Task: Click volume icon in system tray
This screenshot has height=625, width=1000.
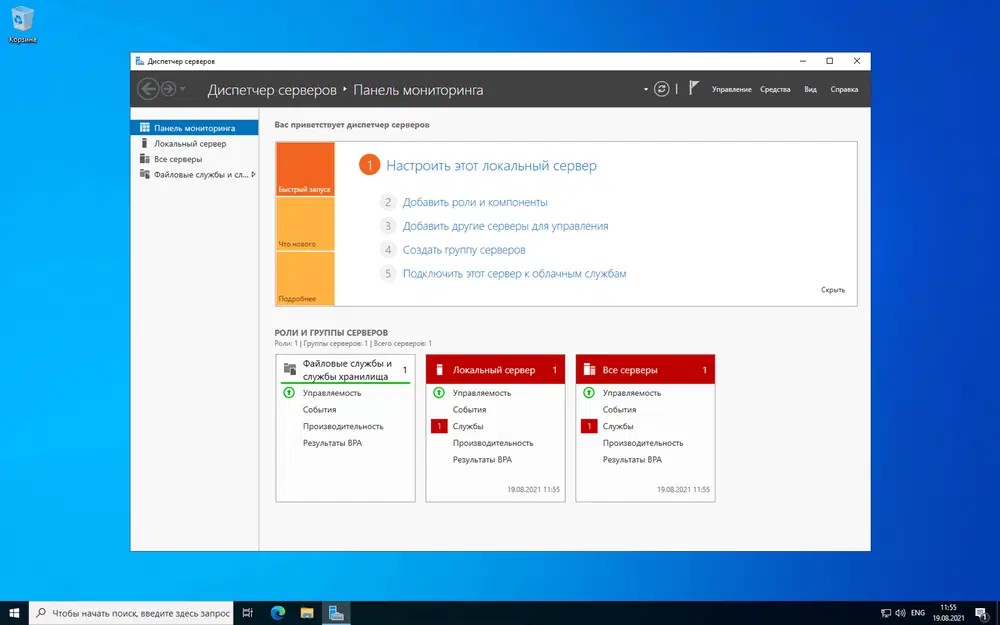Action: (901, 613)
